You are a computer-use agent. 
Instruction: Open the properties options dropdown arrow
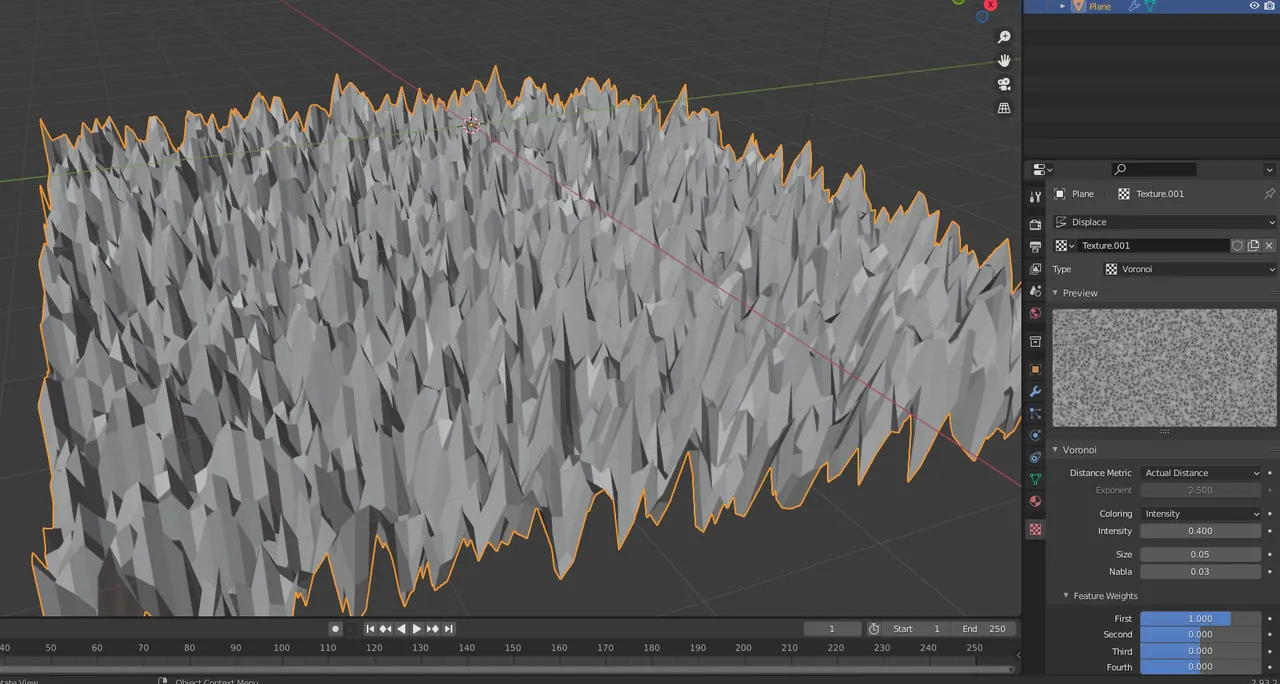point(1269,169)
